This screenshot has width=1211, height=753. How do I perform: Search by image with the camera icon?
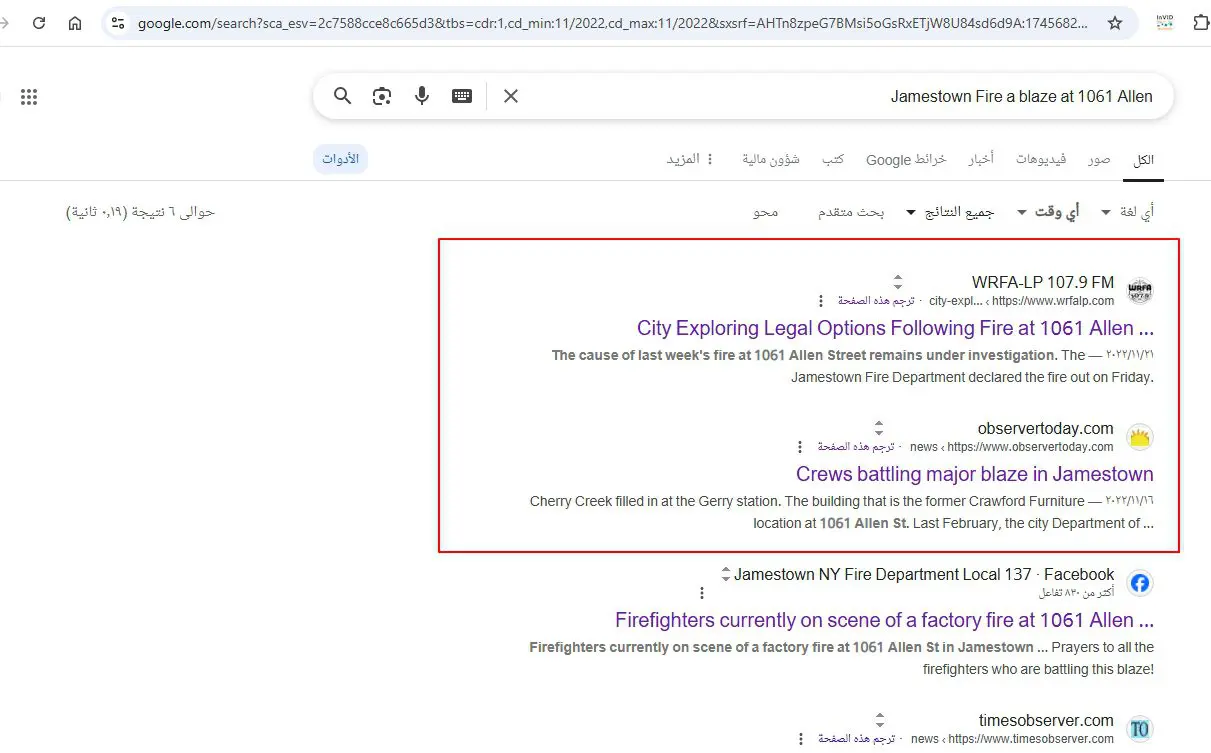click(382, 96)
